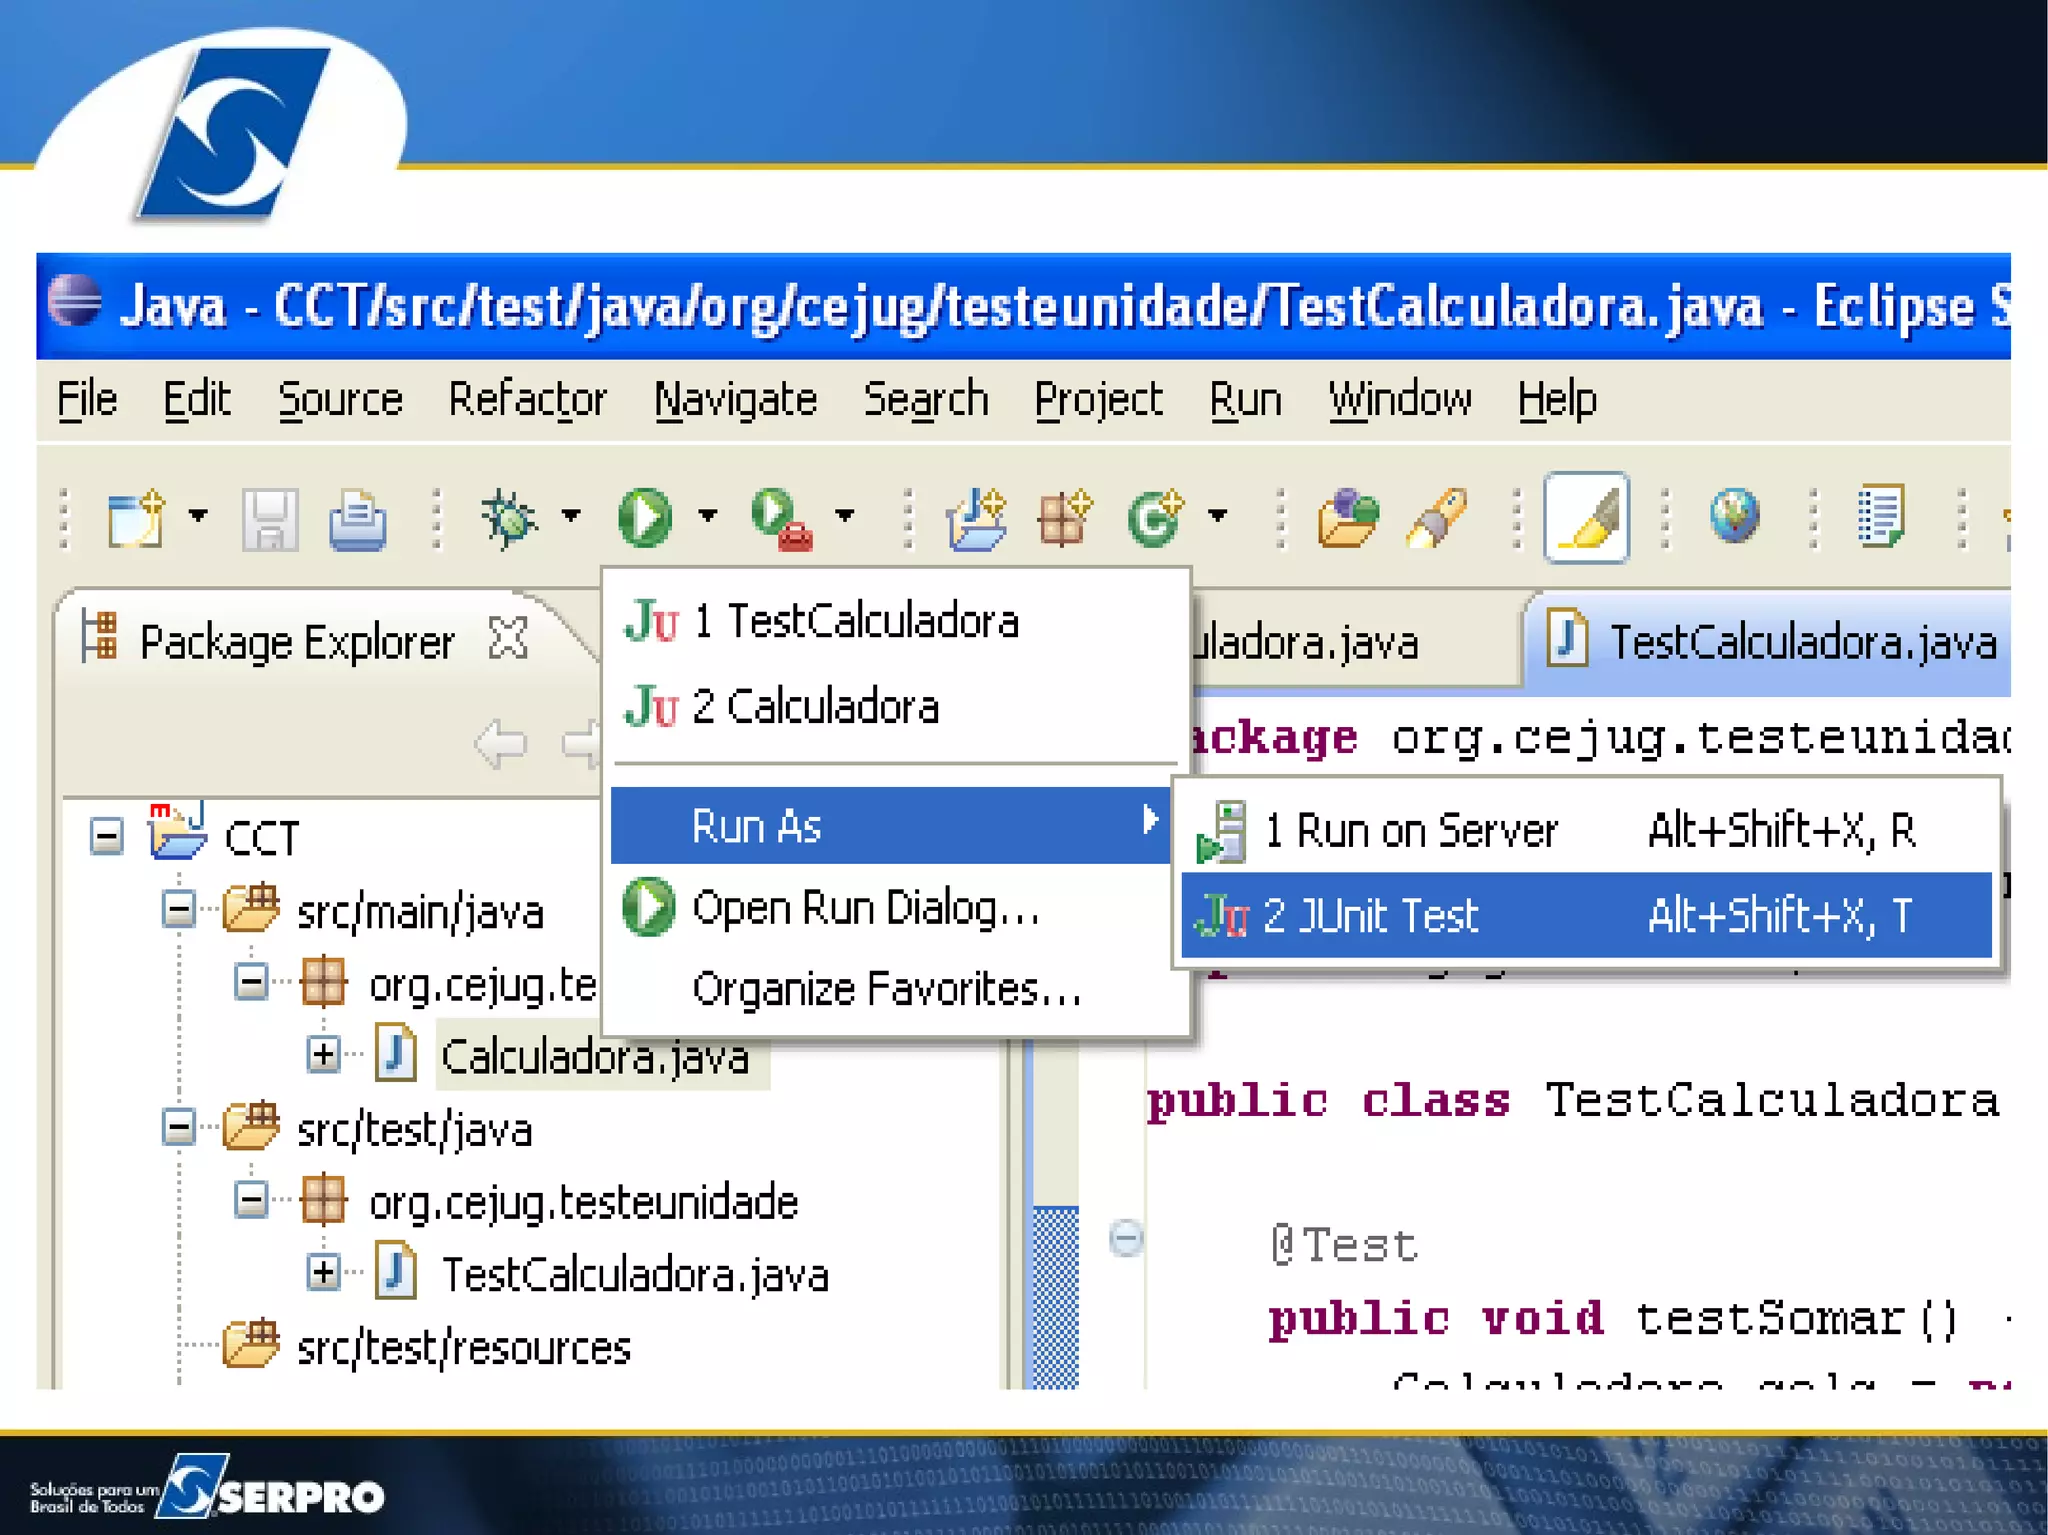Viewport: 2048px width, 1535px height.
Task: Click Open Run Dialog... entry
Action: tap(865, 908)
